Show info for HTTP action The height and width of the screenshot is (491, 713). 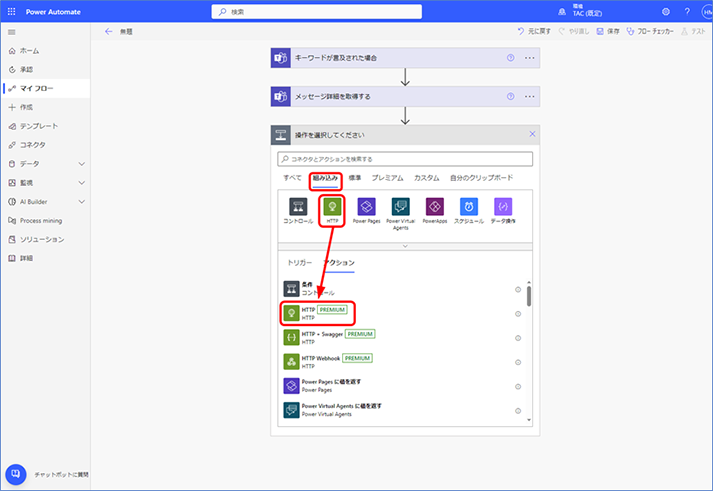[x=518, y=314]
